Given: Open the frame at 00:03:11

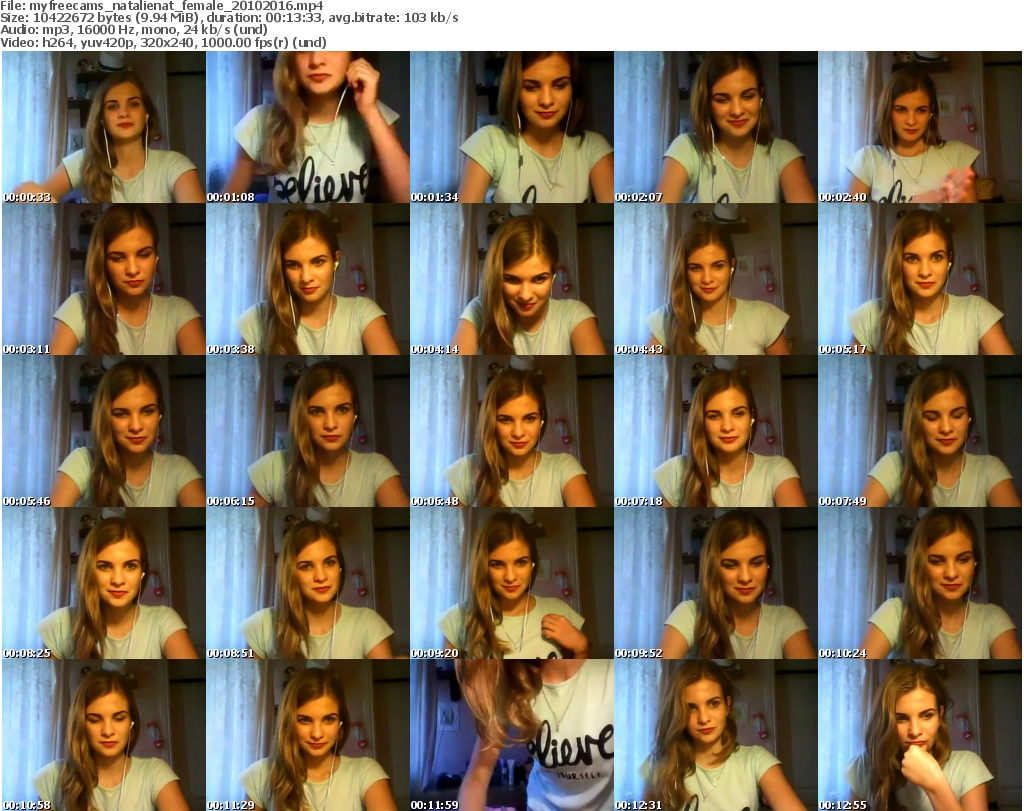Looking at the screenshot, I should (104, 279).
